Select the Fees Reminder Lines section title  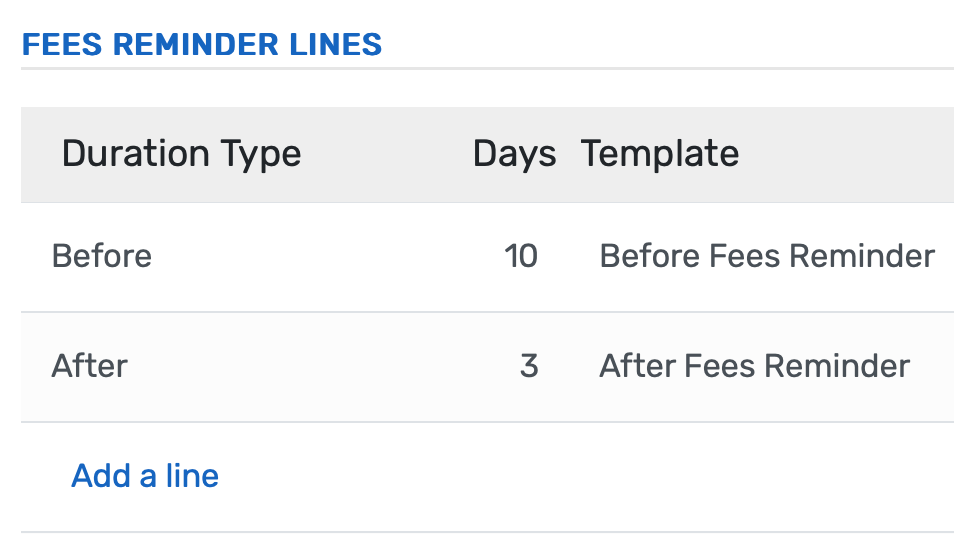click(x=202, y=45)
